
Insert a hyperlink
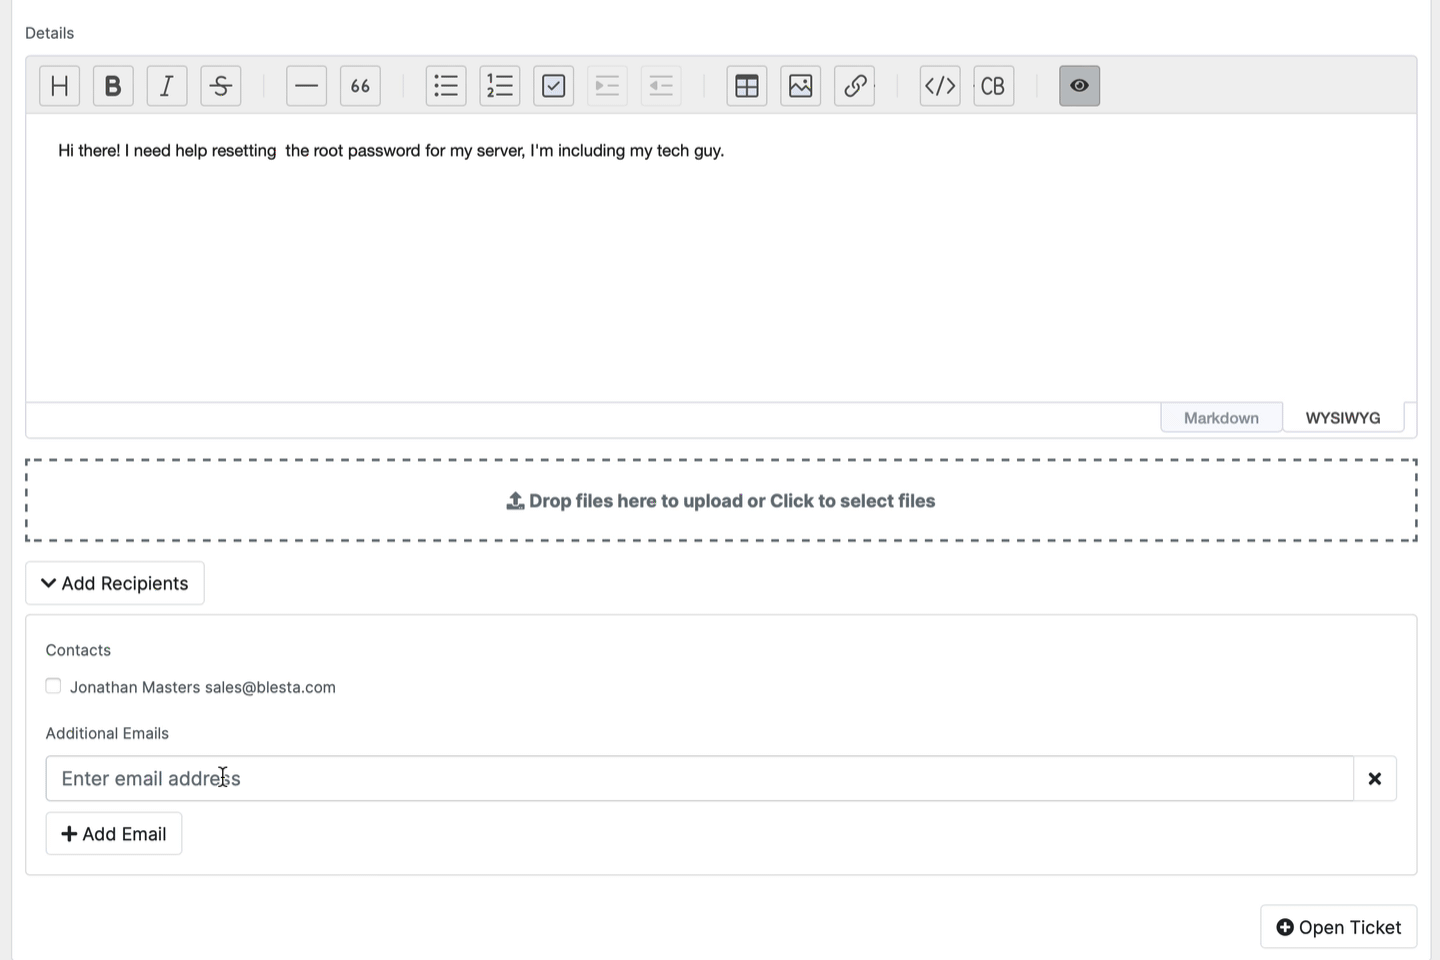coord(854,86)
